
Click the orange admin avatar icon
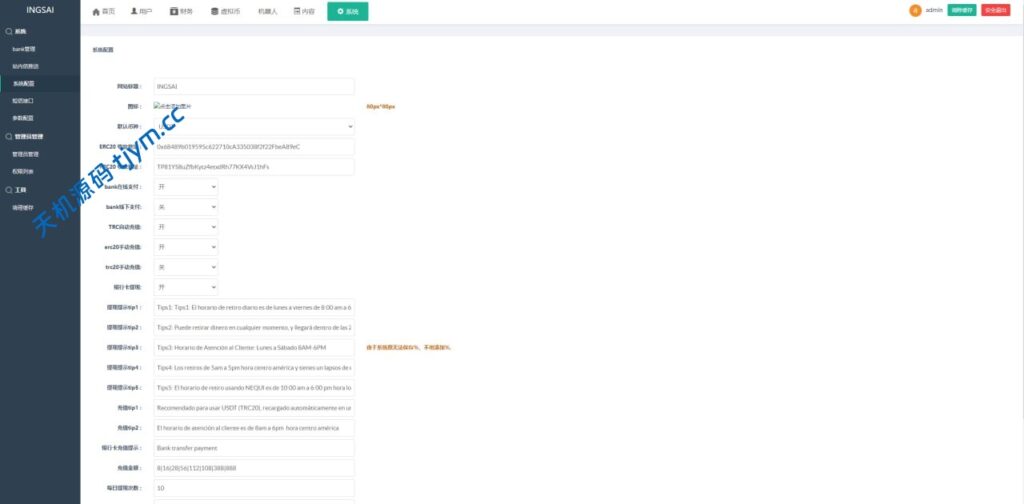[915, 10]
